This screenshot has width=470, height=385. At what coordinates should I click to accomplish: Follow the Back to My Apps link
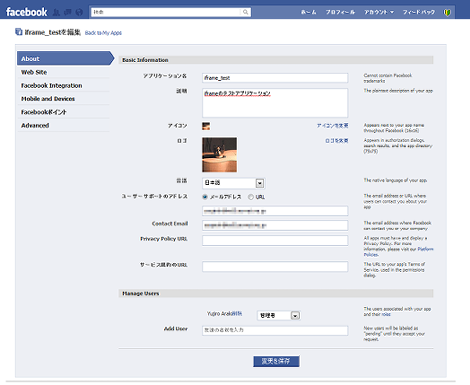point(103,33)
